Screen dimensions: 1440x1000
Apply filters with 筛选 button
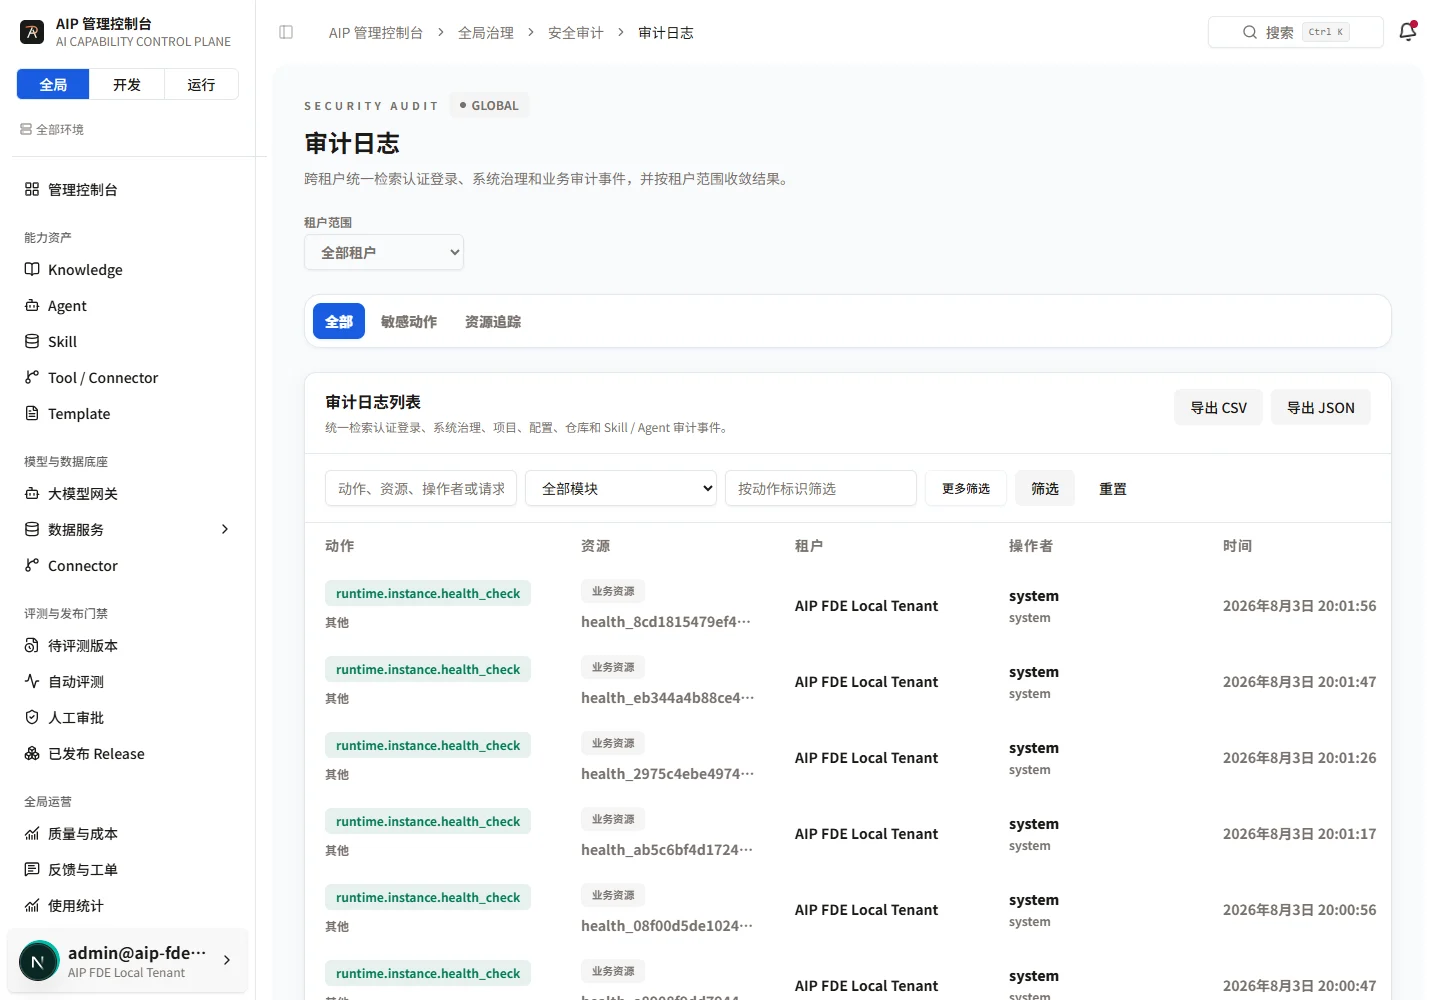pyautogui.click(x=1045, y=488)
